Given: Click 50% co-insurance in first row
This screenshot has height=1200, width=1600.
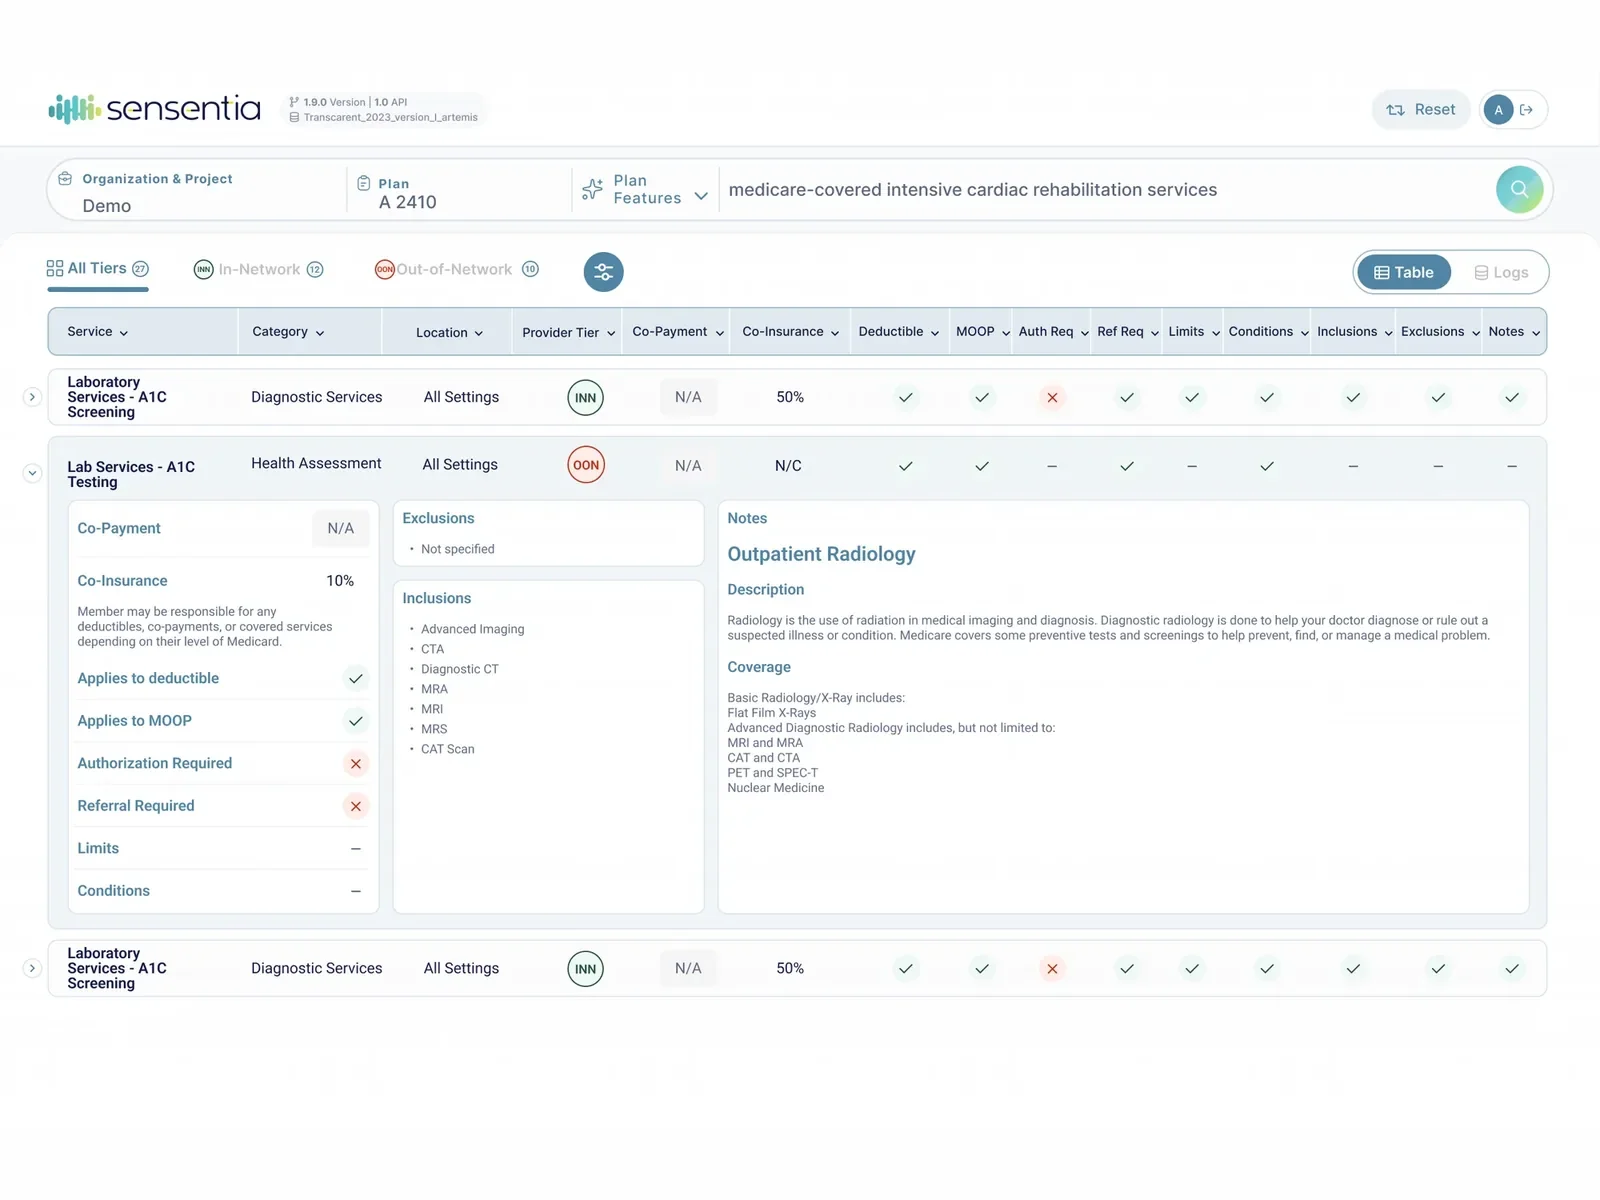Looking at the screenshot, I should 790,398.
